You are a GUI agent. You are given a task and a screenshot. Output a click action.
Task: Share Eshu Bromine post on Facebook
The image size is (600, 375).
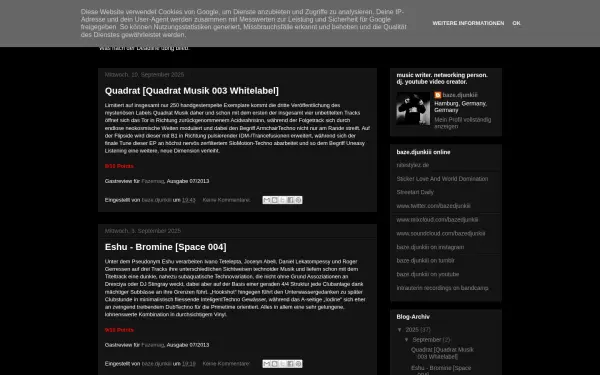click(x=290, y=364)
